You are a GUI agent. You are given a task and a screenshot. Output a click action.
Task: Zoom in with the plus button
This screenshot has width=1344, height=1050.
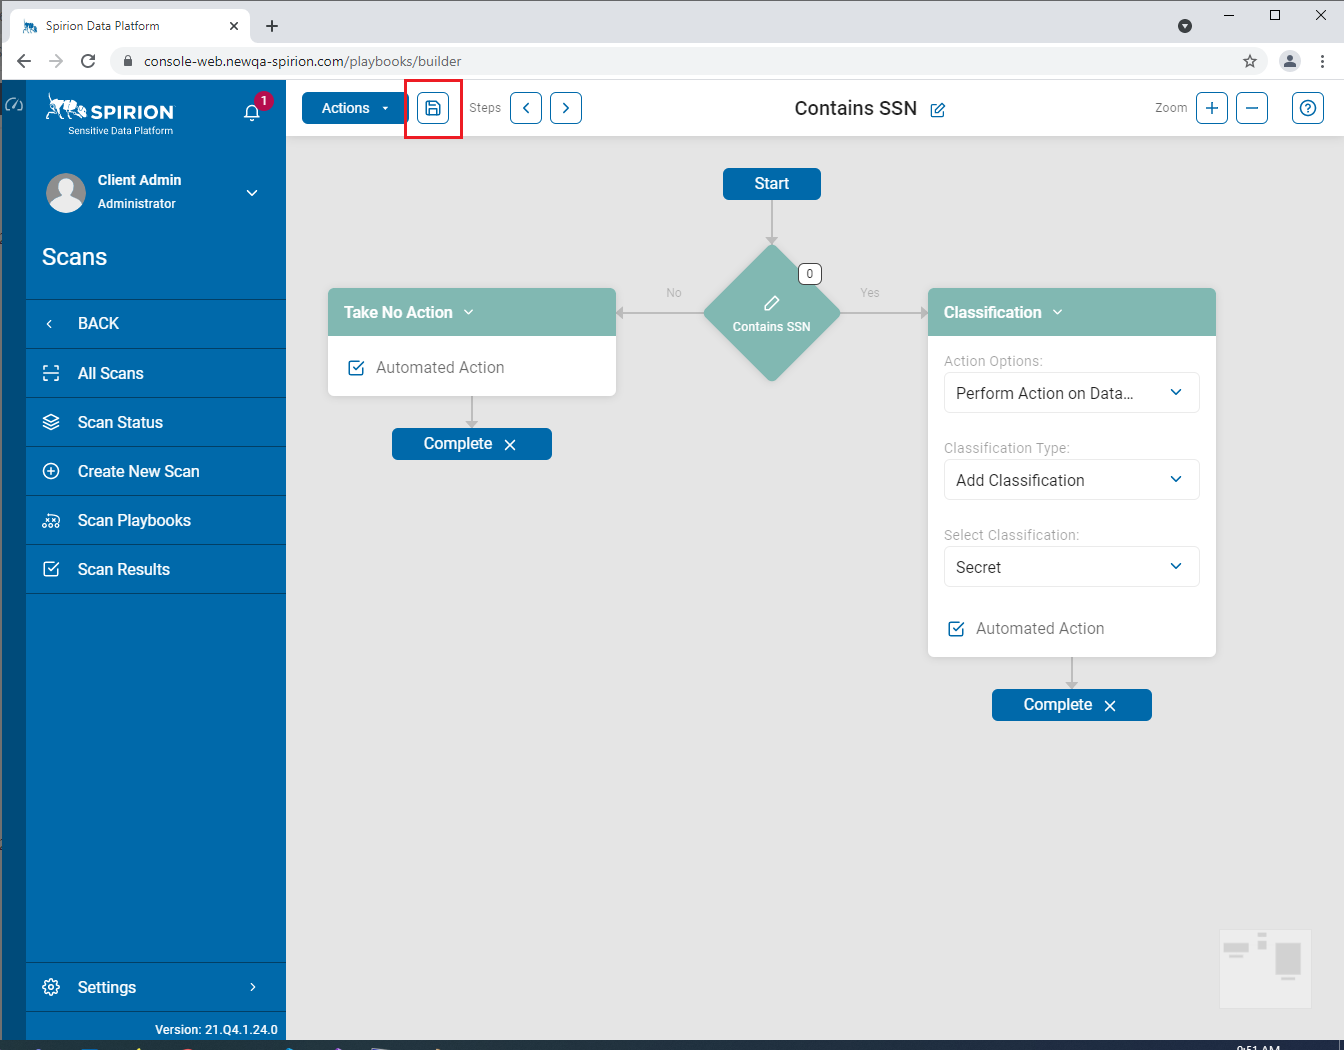pyautogui.click(x=1212, y=108)
